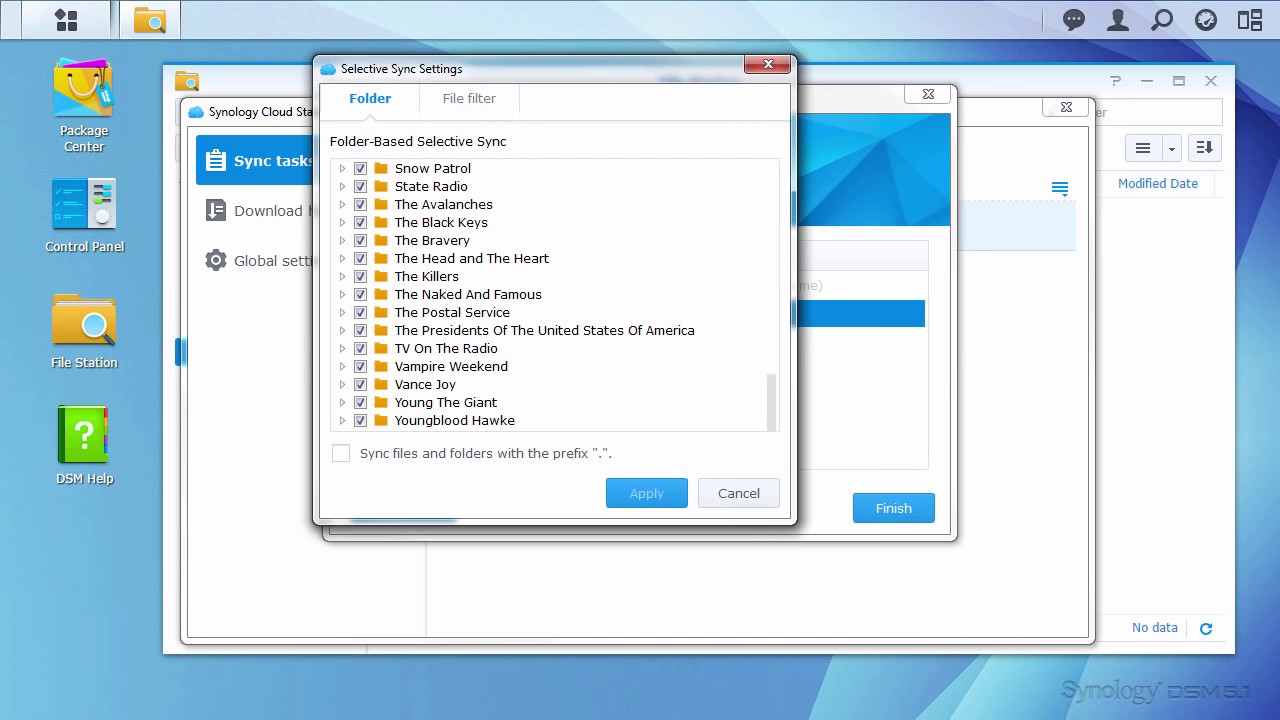Uncheck The Killers checkbox
This screenshot has width=1280, height=720.
pyautogui.click(x=360, y=276)
